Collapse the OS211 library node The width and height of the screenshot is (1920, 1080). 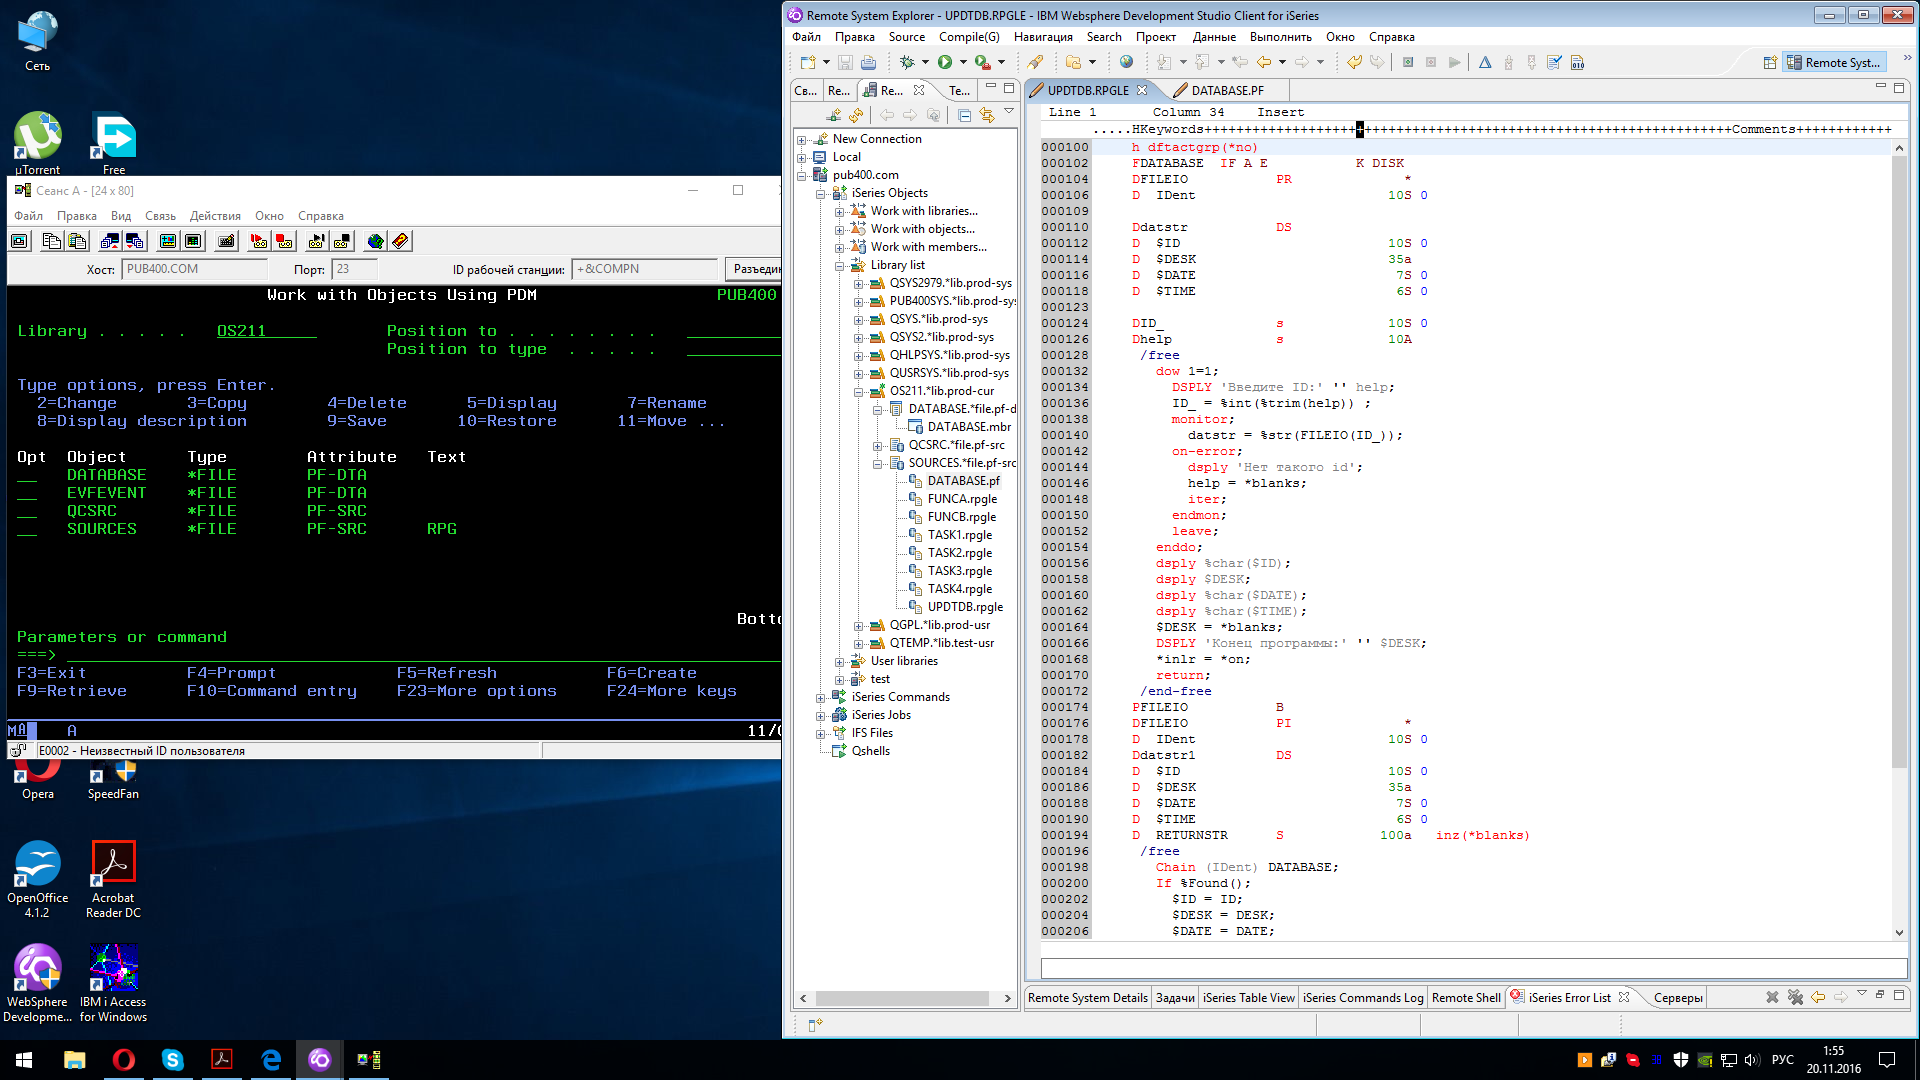[858, 391]
